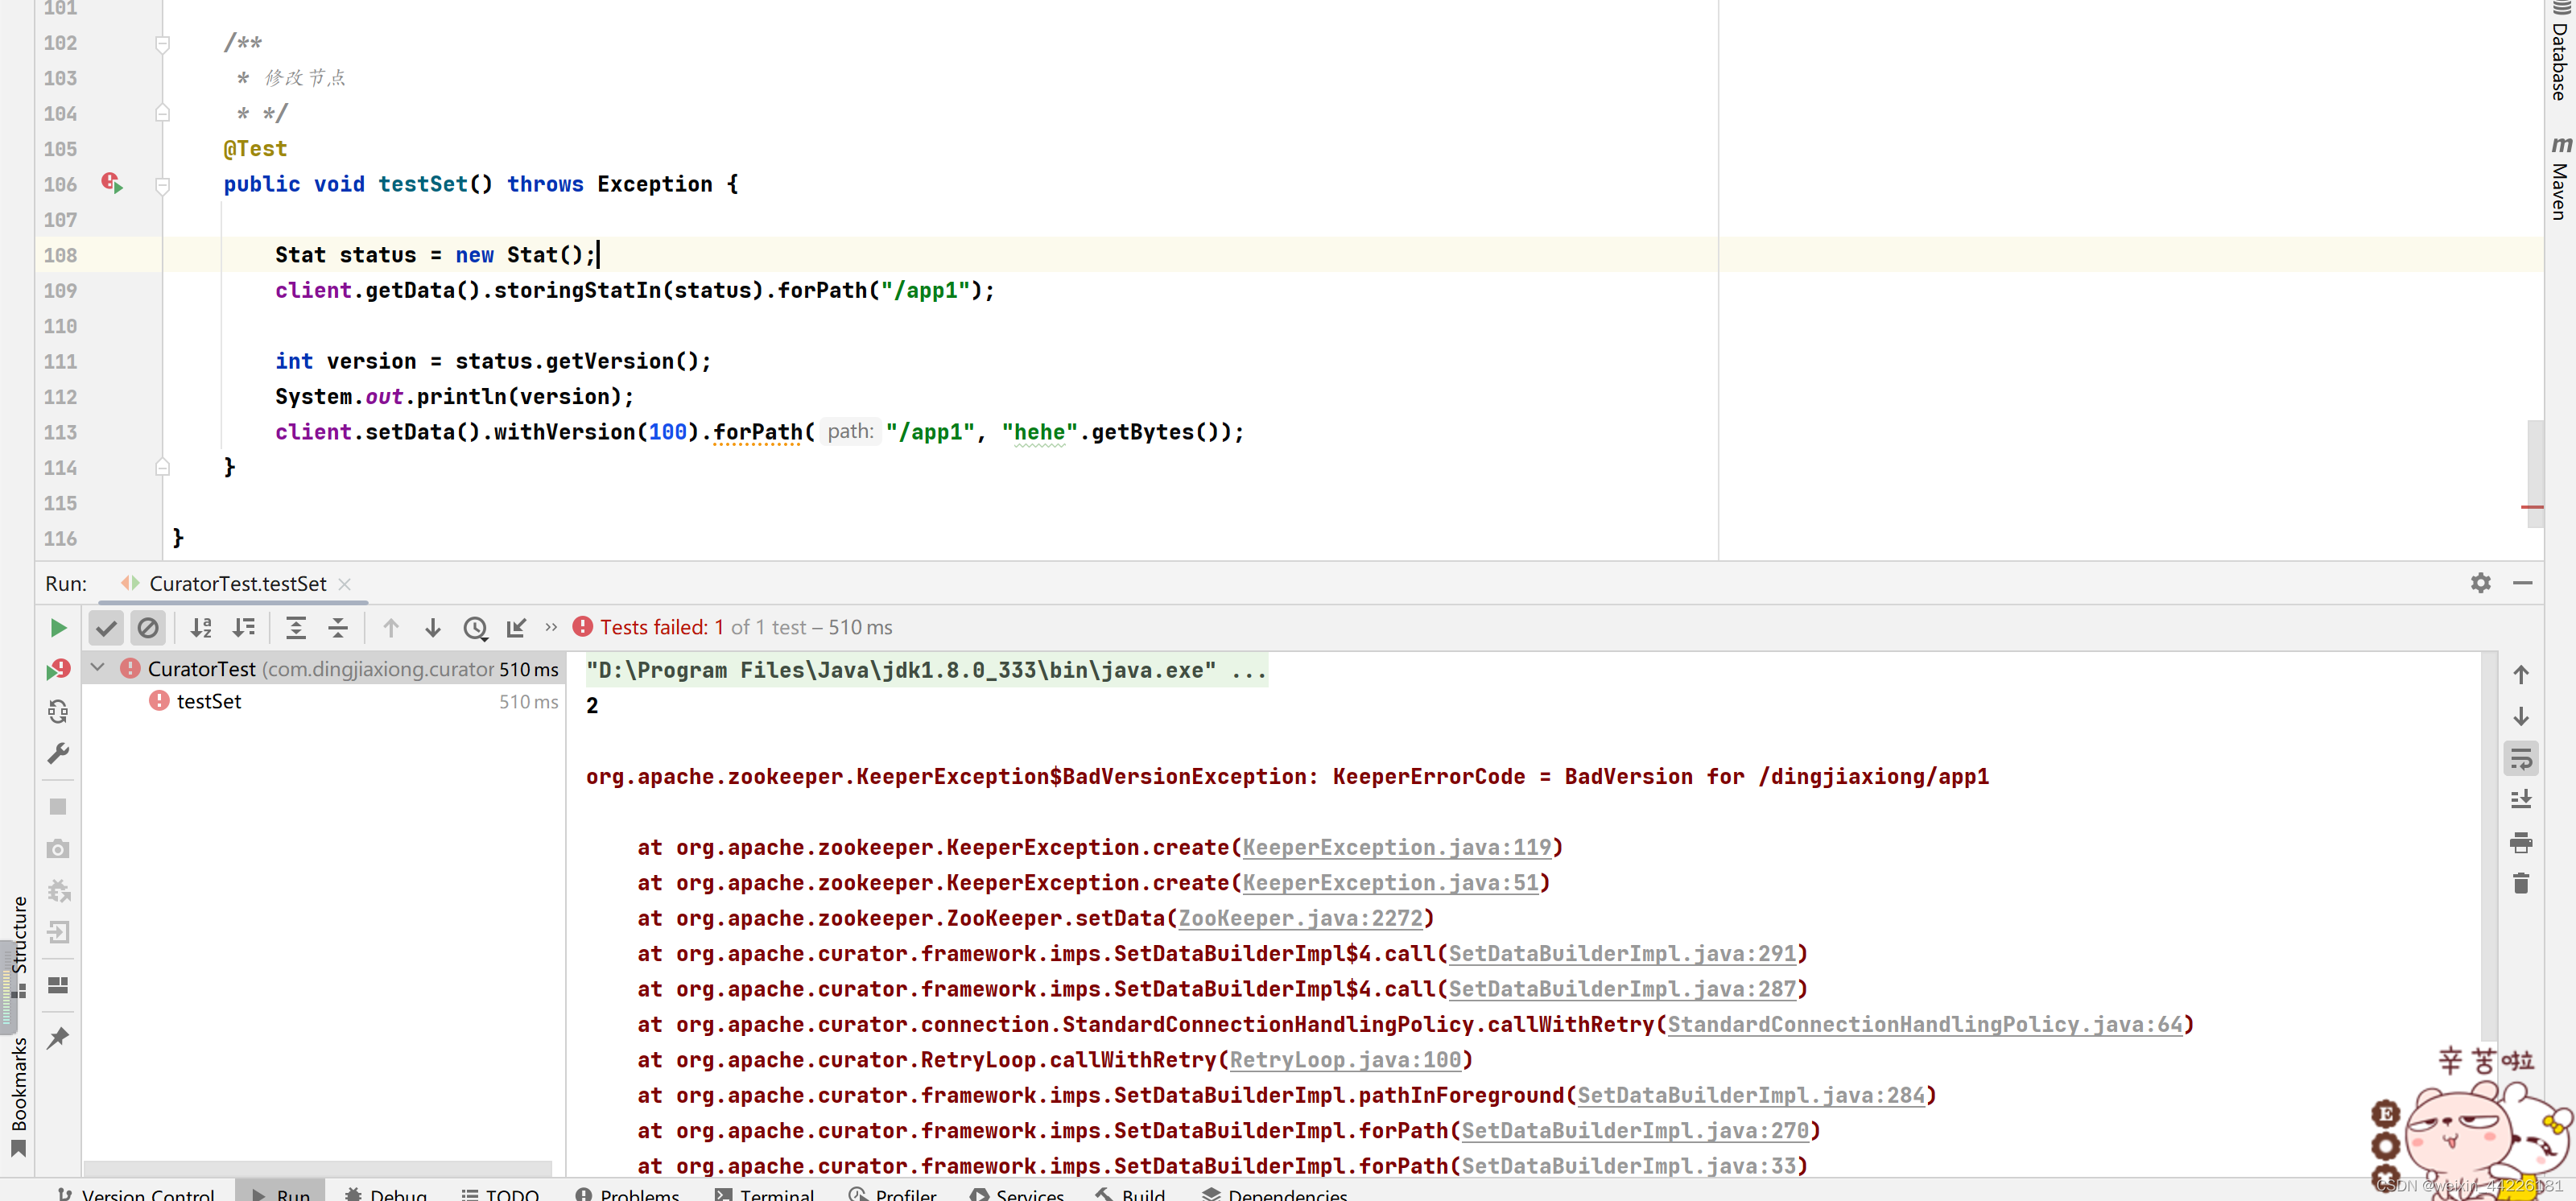Open wrench run configuration settings icon
Screen dimensions: 2576x1201
58,754
